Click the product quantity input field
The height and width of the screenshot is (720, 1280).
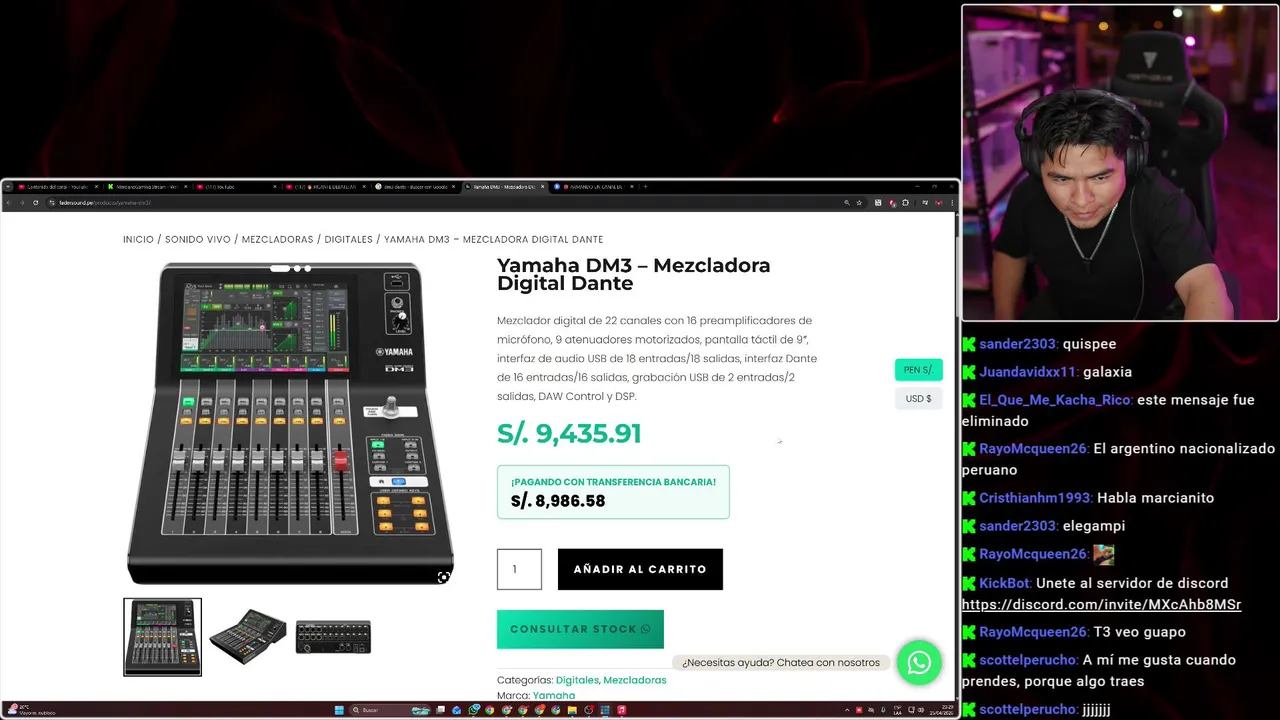(x=519, y=569)
